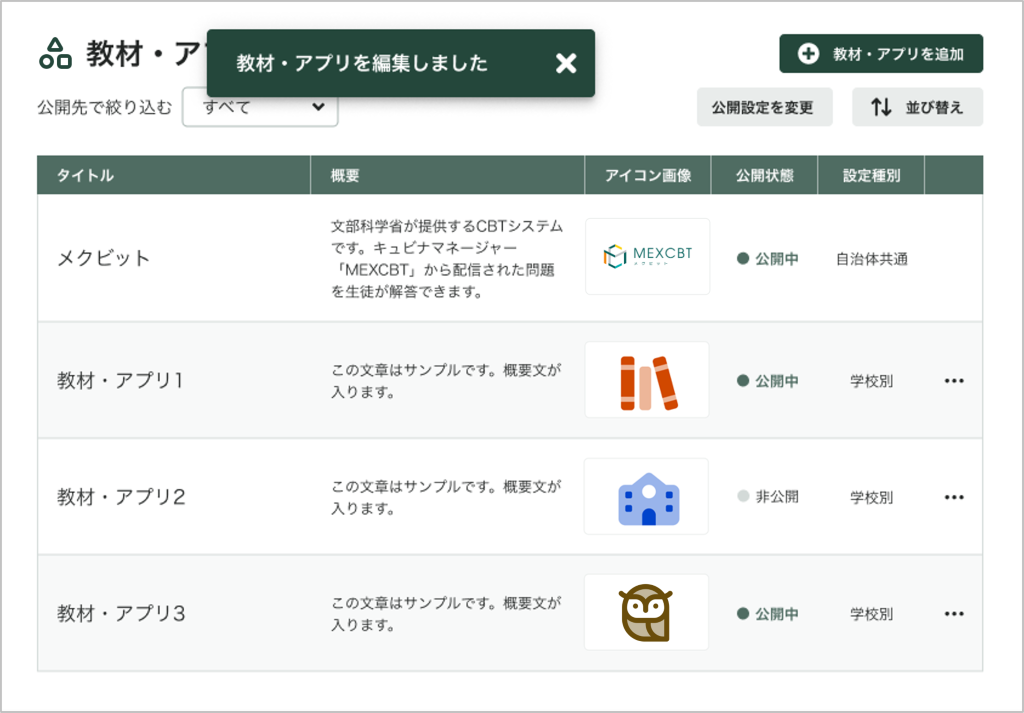The height and width of the screenshot is (713, 1024).
Task: Click the 設定種別 column header
Action: (871, 175)
